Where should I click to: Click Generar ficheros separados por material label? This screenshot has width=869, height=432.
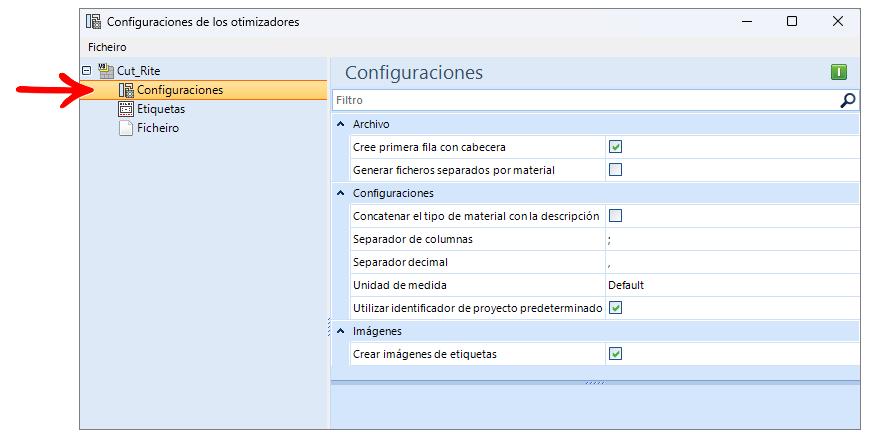pos(454,170)
